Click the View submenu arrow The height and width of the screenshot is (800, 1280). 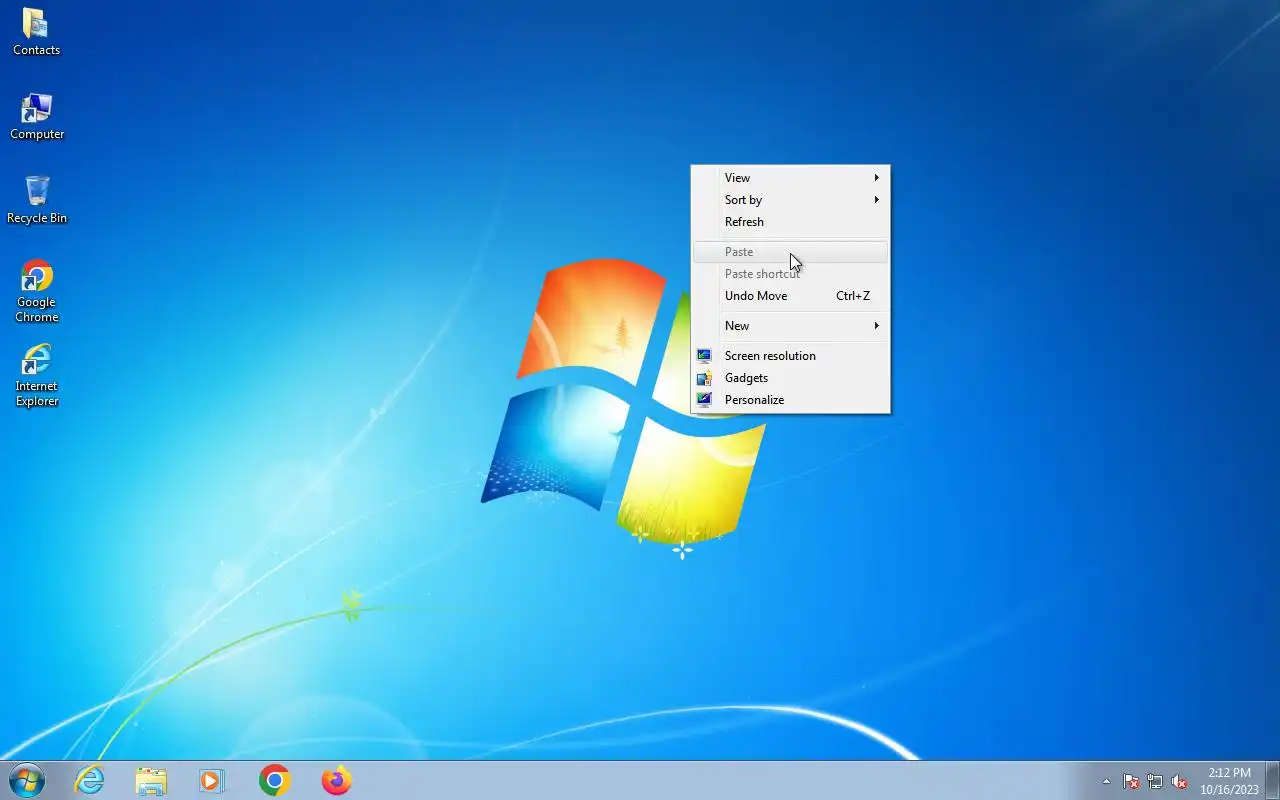tap(877, 178)
